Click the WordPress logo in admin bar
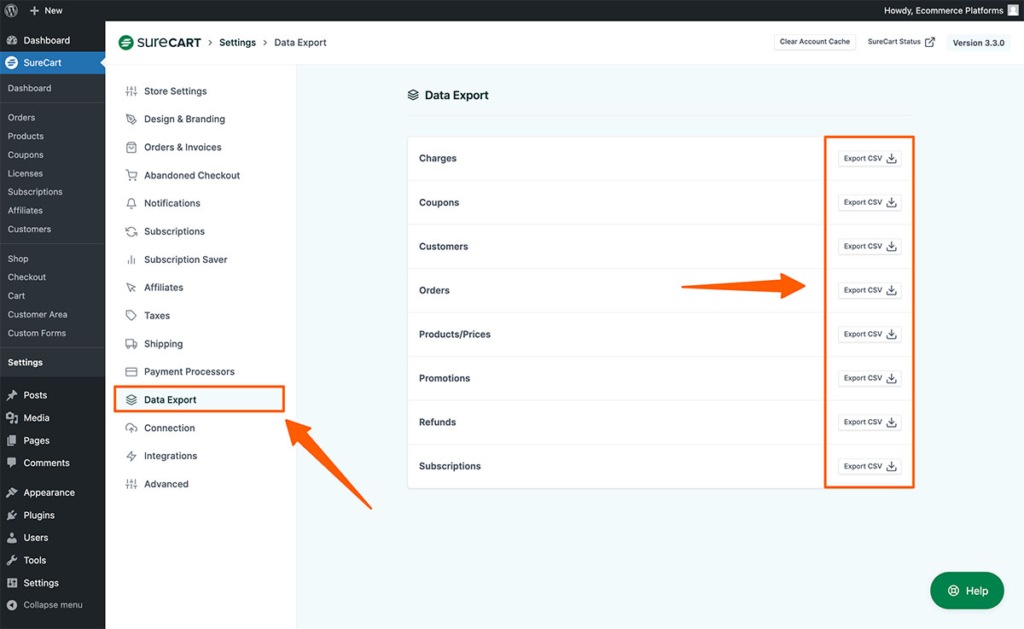 click(x=12, y=10)
